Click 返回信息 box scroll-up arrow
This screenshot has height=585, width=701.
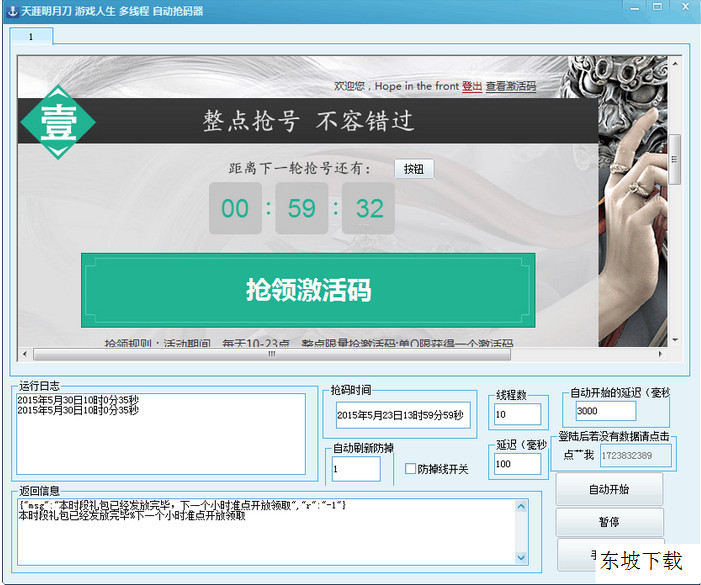point(521,508)
